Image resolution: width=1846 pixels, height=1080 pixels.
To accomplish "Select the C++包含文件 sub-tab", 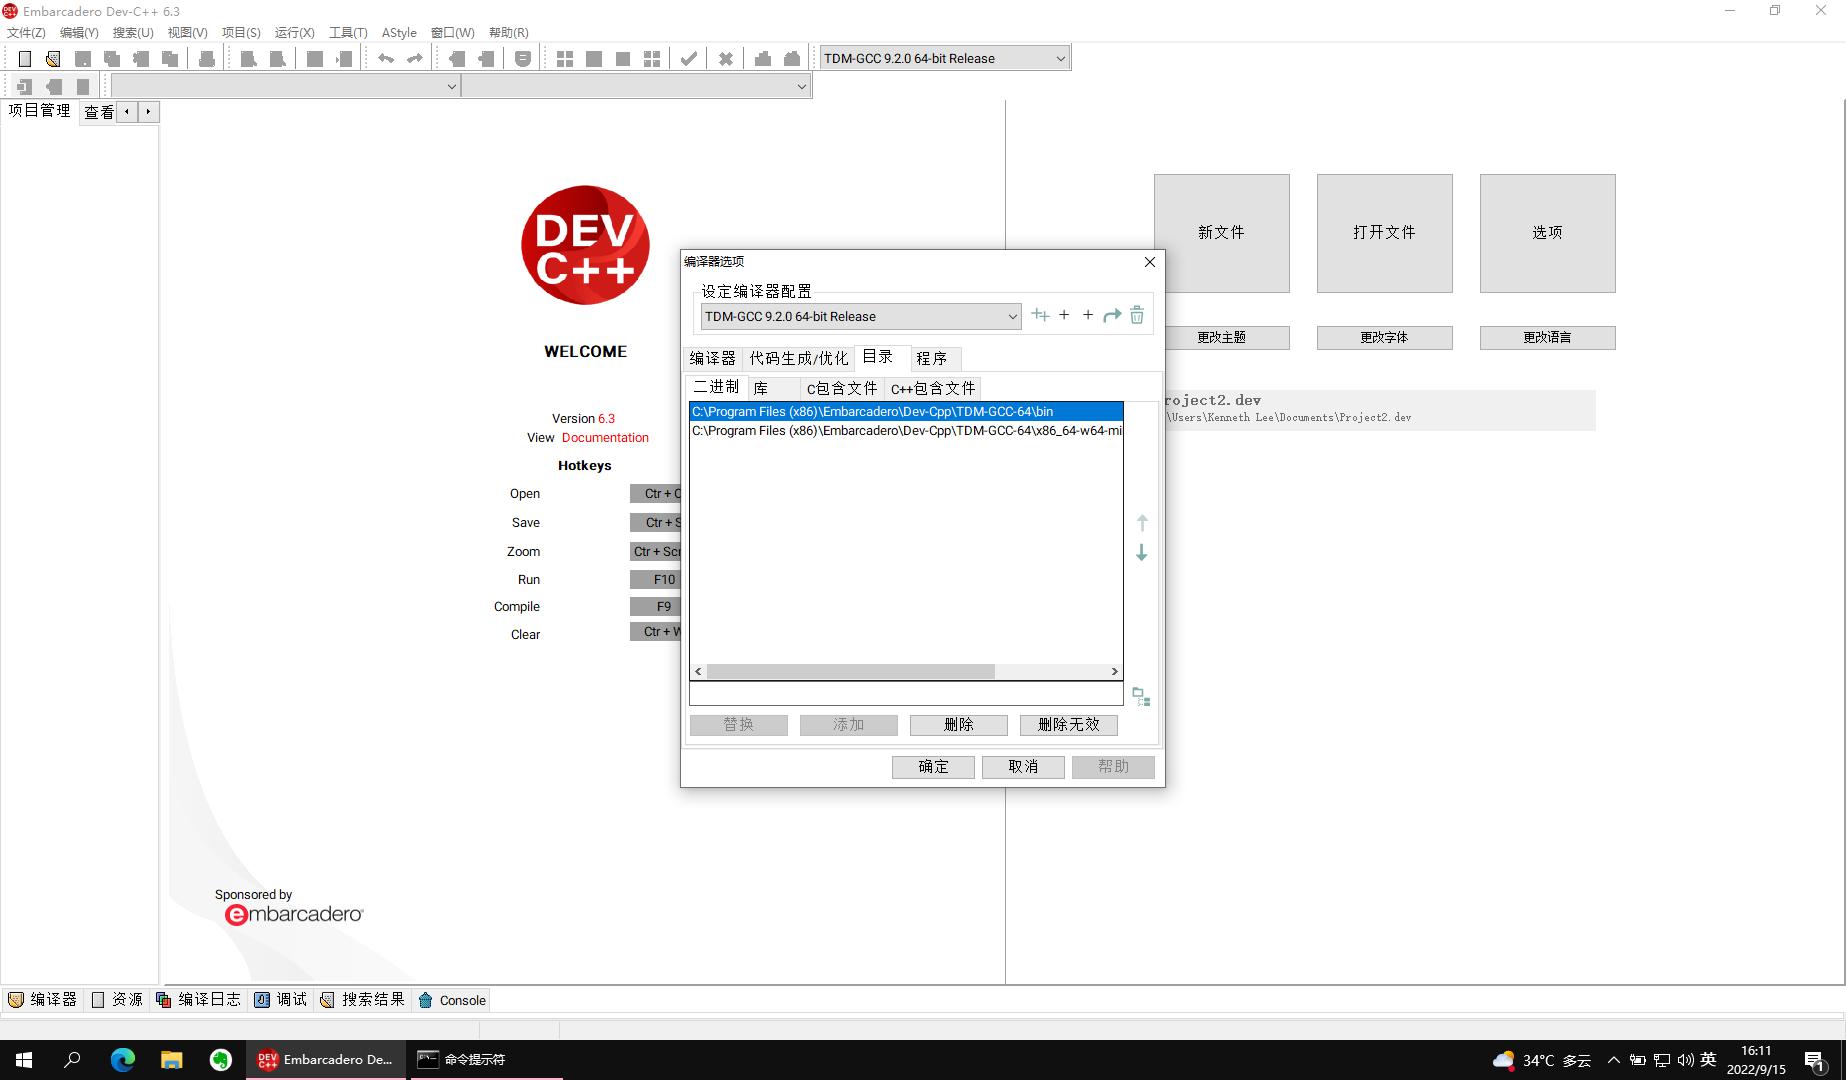I will point(932,389).
